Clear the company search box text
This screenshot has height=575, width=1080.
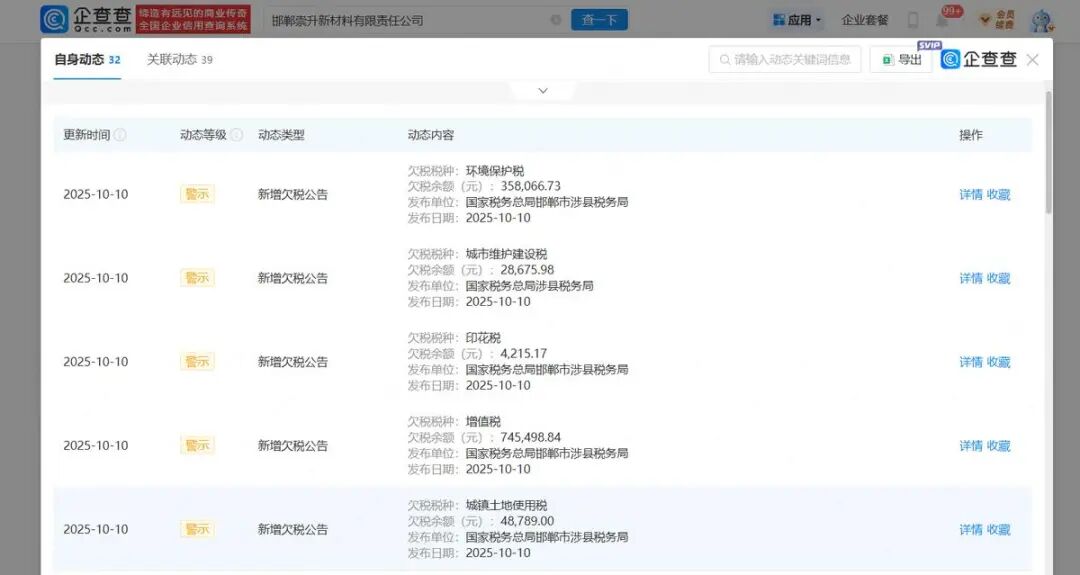pyautogui.click(x=556, y=20)
